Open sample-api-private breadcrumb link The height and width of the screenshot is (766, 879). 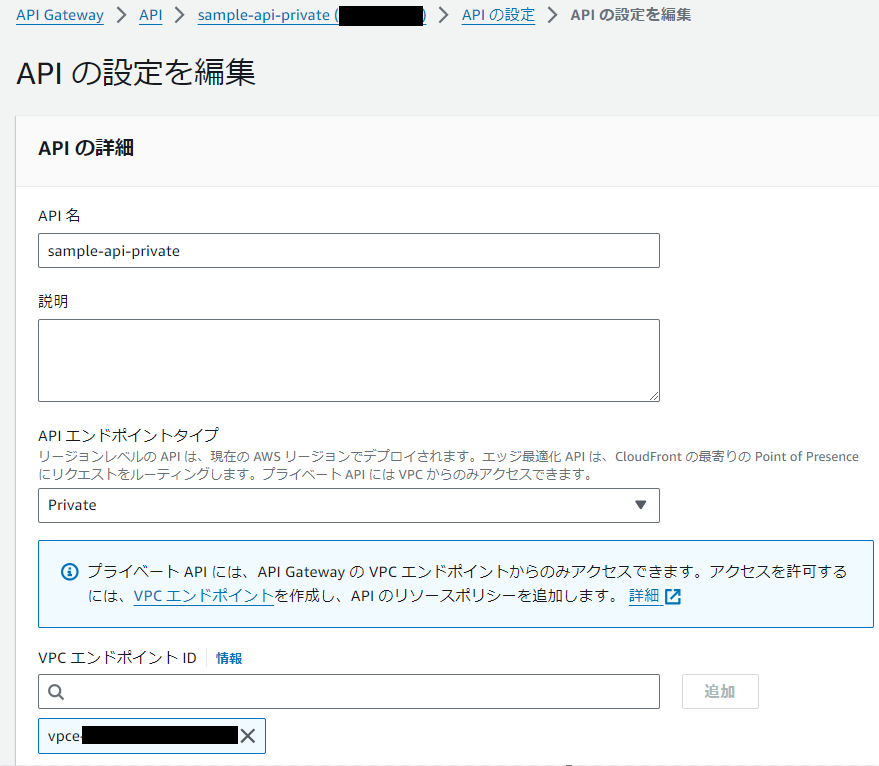click(x=312, y=15)
